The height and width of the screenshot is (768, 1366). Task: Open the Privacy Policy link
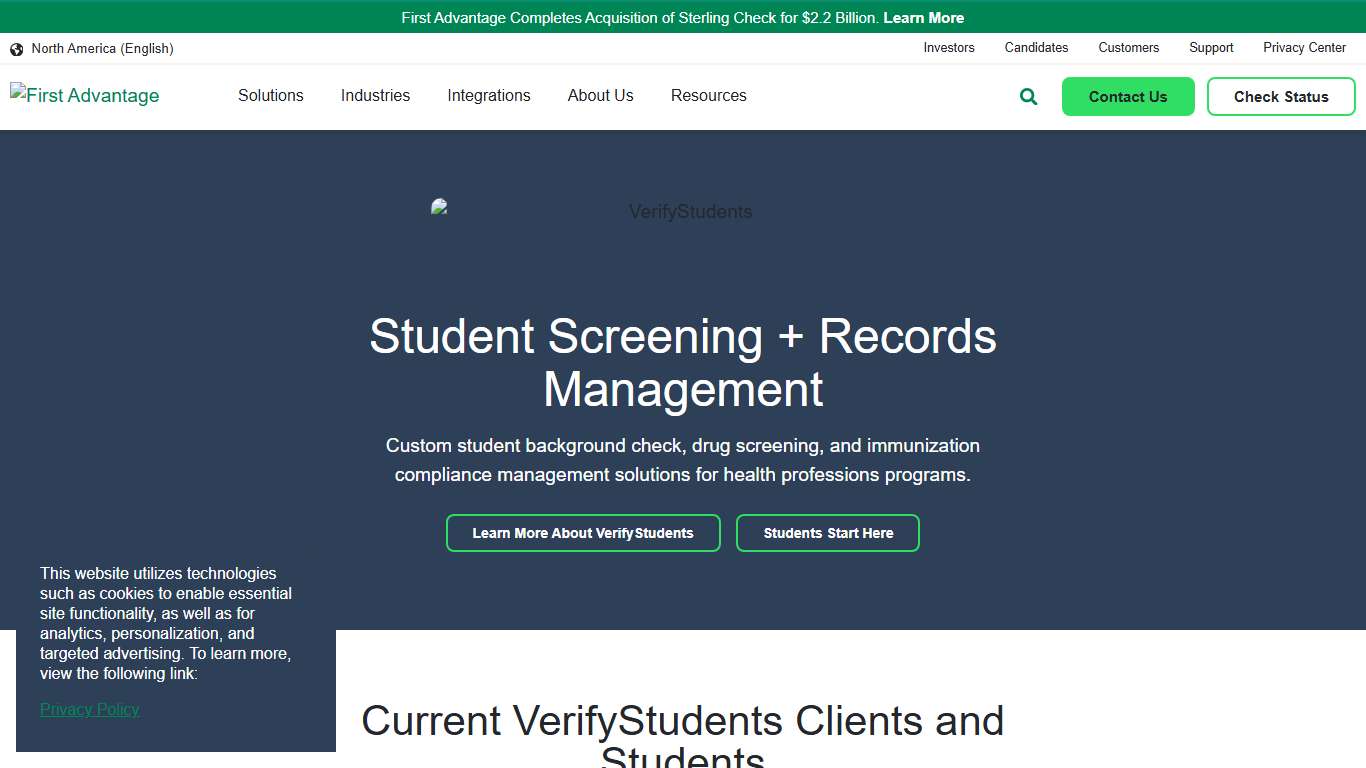pos(89,709)
